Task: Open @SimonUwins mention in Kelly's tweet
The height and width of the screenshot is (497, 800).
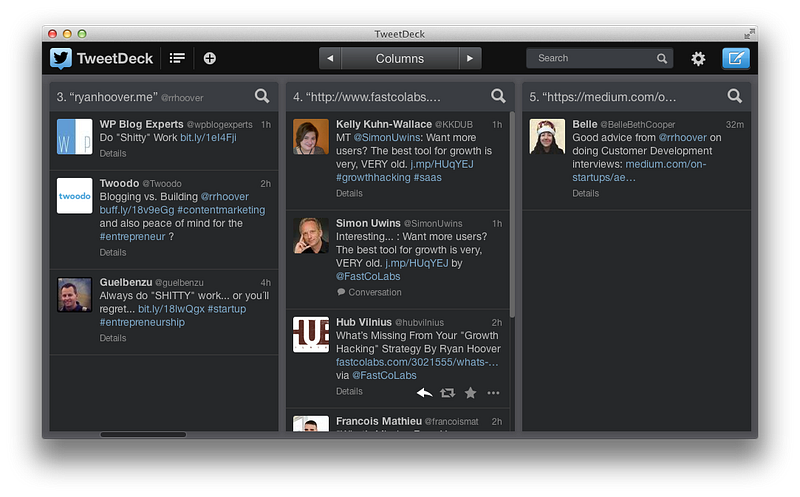Action: coord(387,138)
